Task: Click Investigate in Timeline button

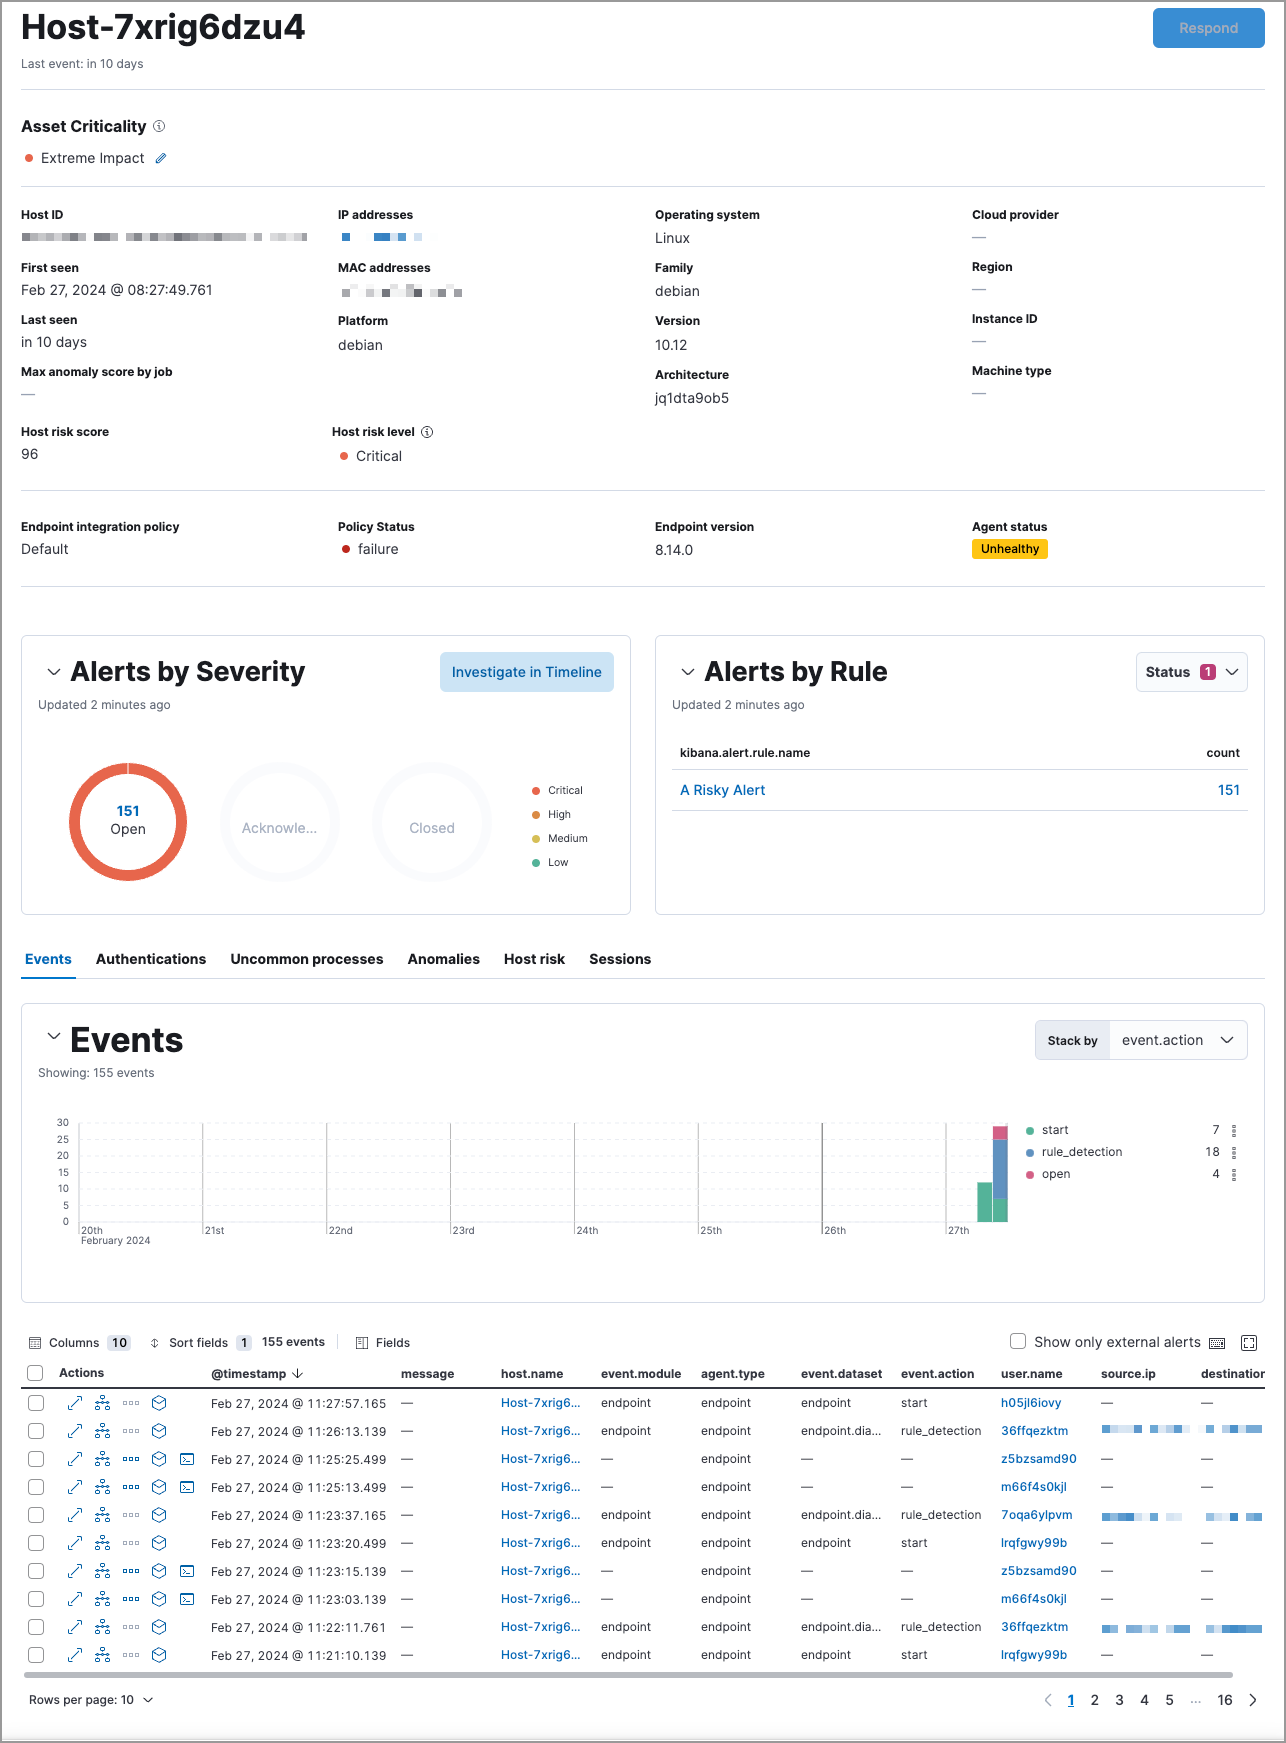Action: 526,672
